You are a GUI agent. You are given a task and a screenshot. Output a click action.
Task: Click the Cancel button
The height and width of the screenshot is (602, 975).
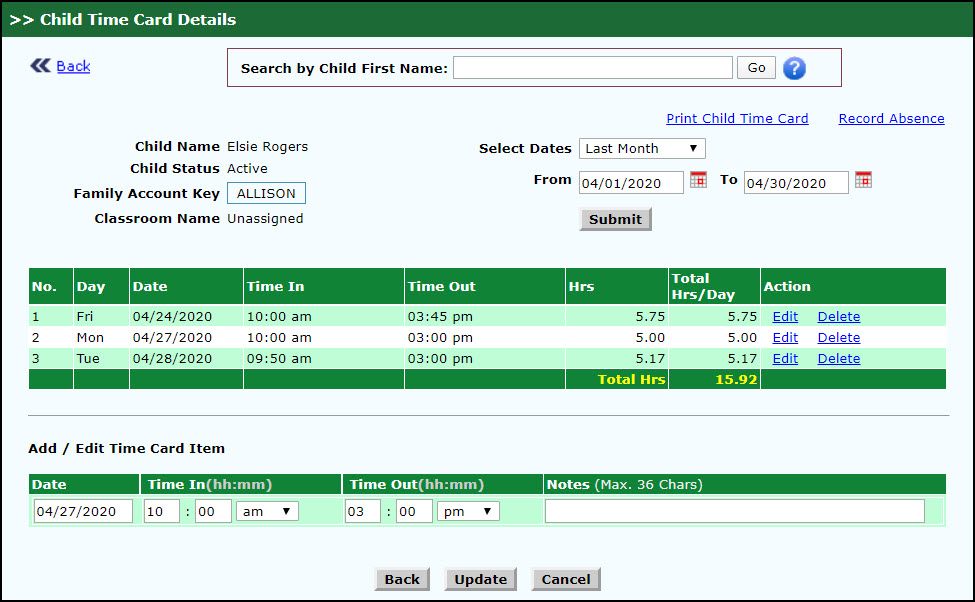[x=566, y=580]
